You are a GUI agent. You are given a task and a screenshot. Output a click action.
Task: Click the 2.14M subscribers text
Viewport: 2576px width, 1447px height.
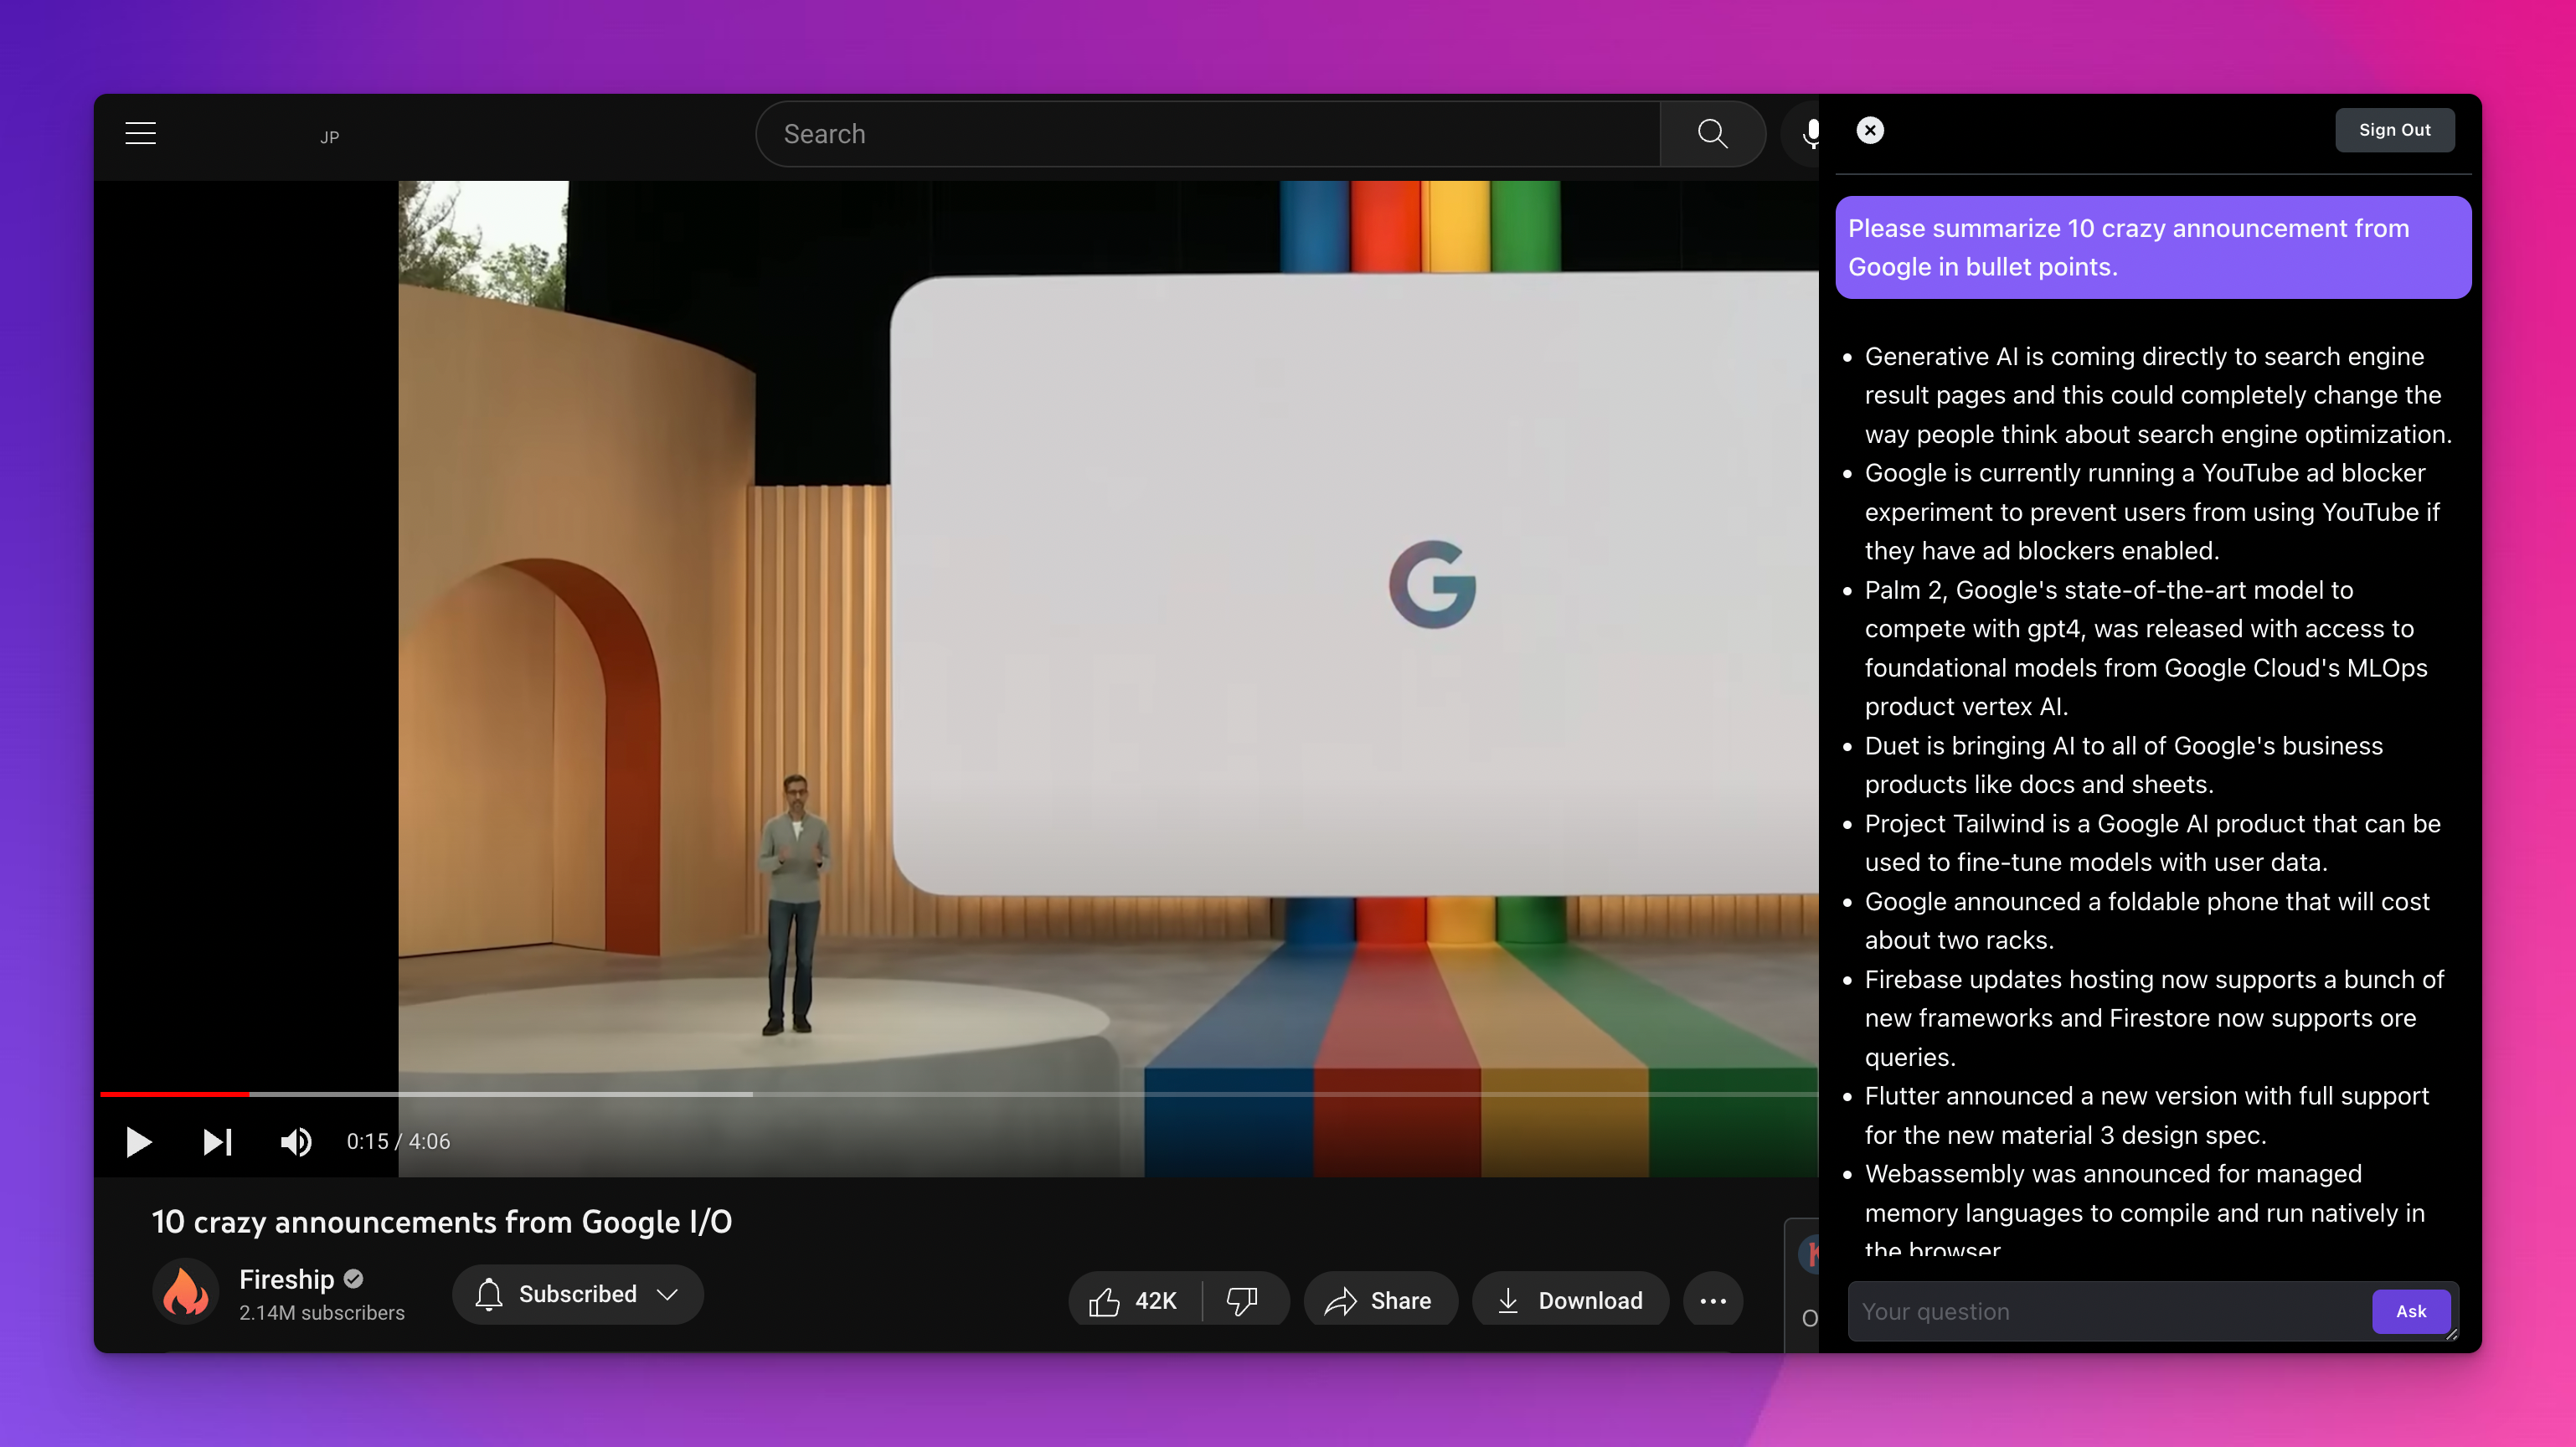pos(322,1313)
